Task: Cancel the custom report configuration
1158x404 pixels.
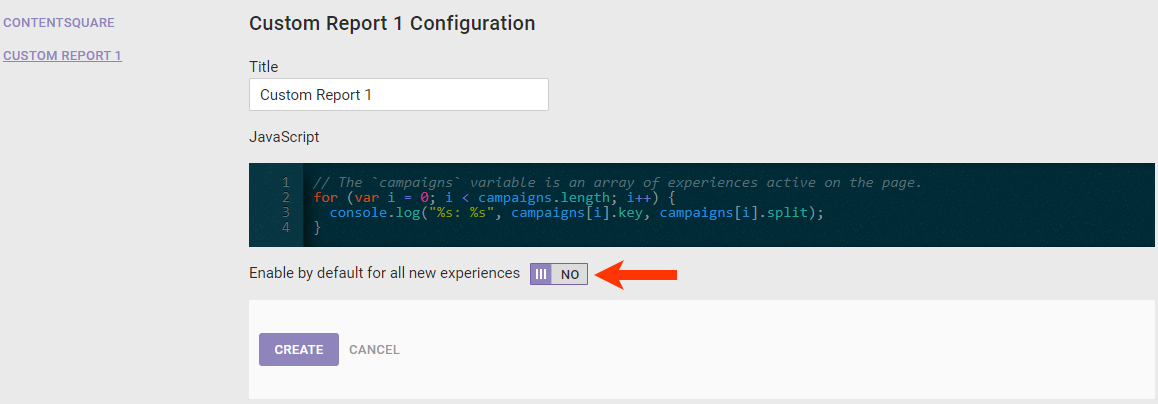Action: [x=374, y=350]
